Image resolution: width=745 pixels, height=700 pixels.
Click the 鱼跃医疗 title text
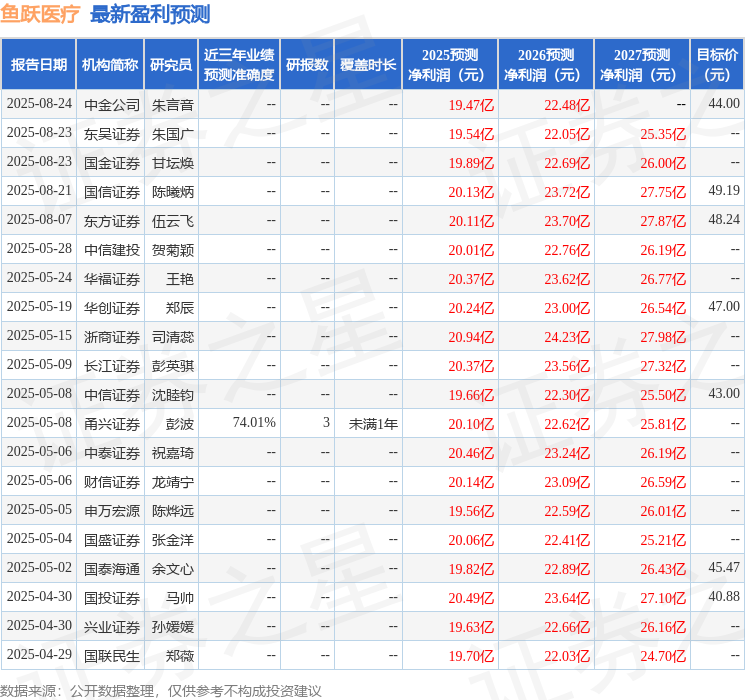pyautogui.click(x=40, y=14)
